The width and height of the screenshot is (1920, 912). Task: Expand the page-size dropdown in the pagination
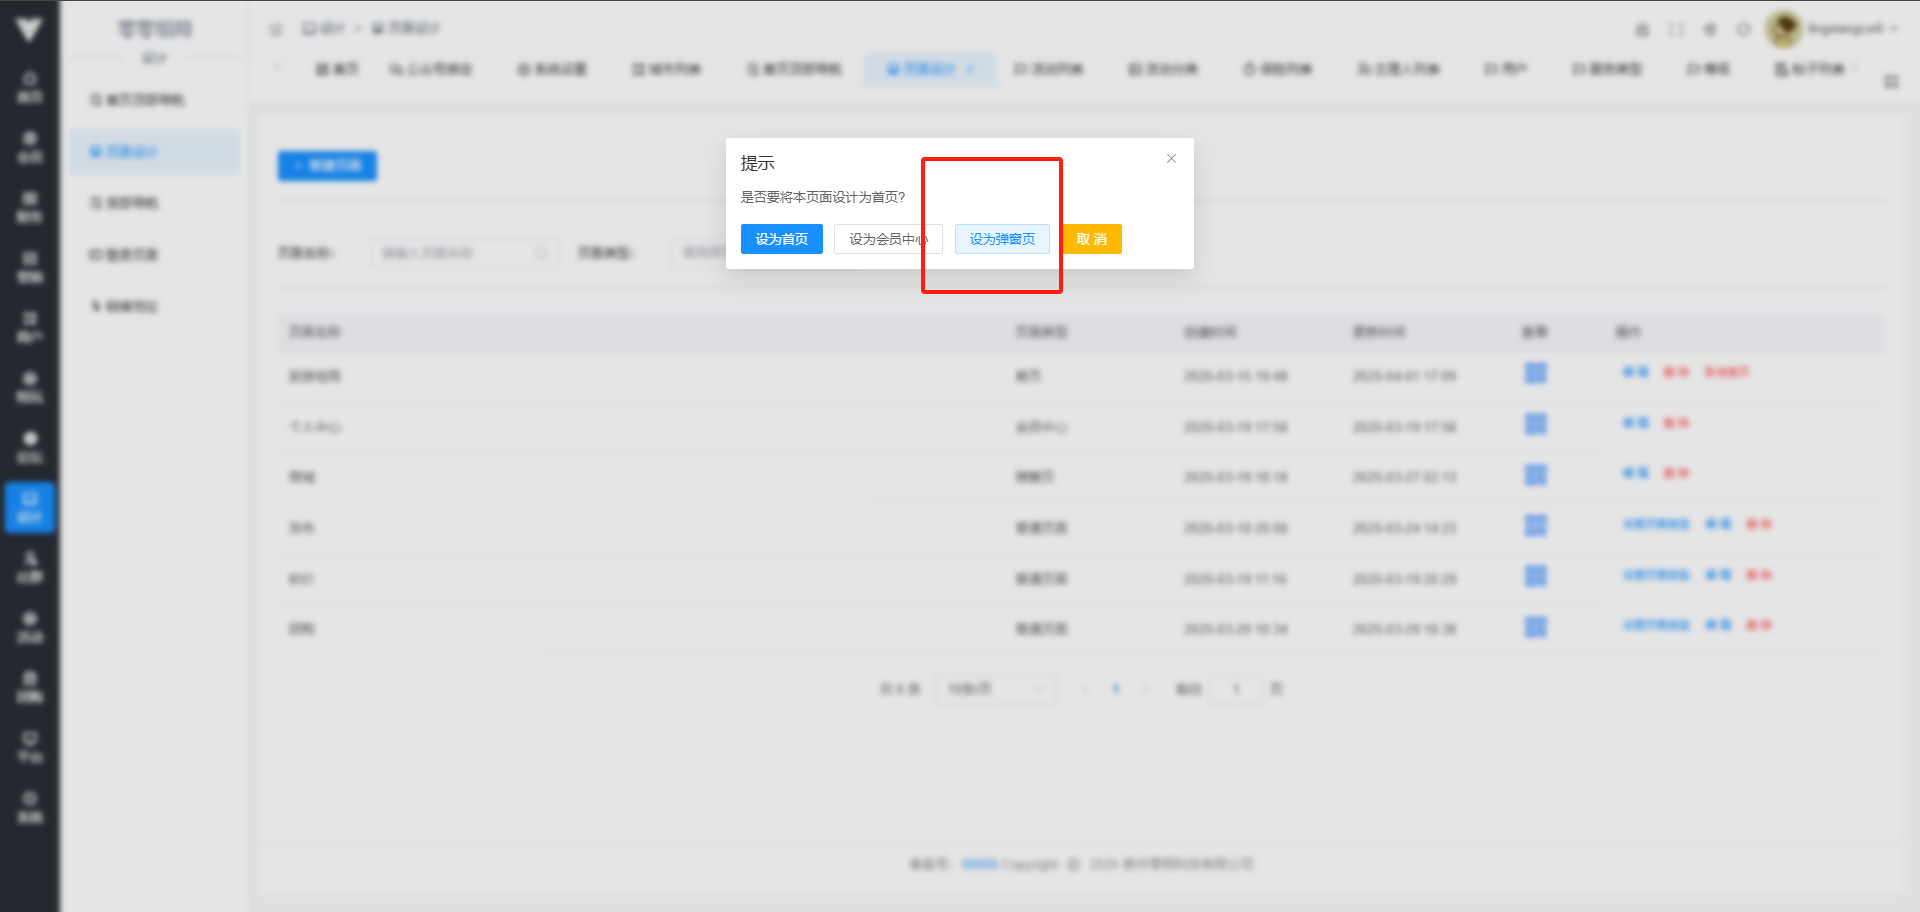click(x=994, y=689)
